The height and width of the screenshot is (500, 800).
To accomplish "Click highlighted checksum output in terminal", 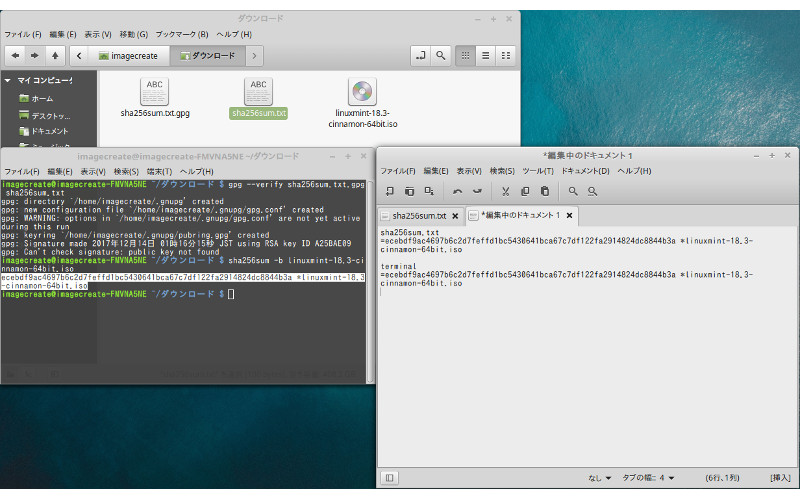I will tap(183, 282).
